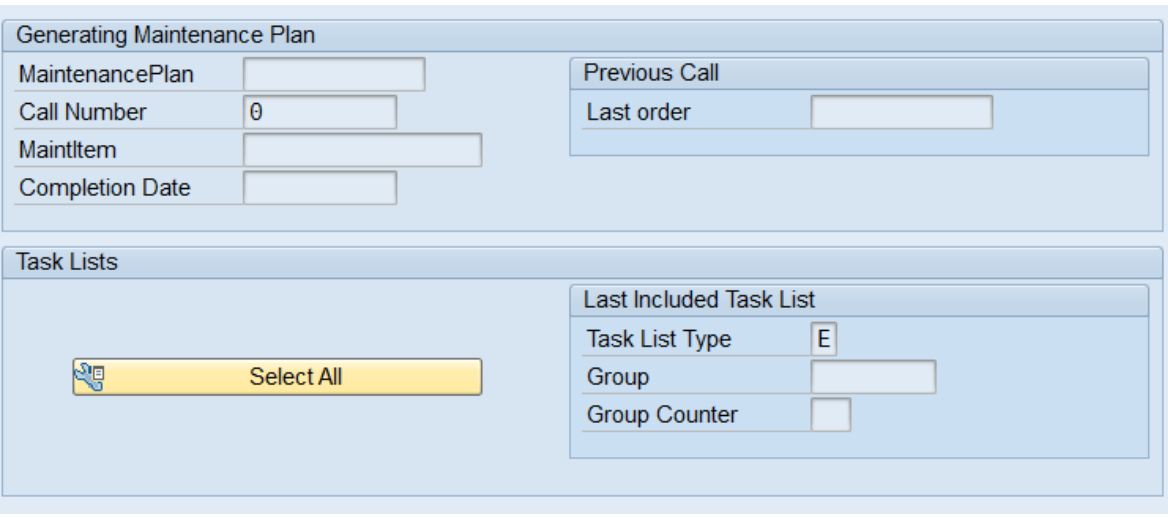Image resolution: width=1168 pixels, height=518 pixels.
Task: Click the Group Counter label text
Action: [662, 415]
